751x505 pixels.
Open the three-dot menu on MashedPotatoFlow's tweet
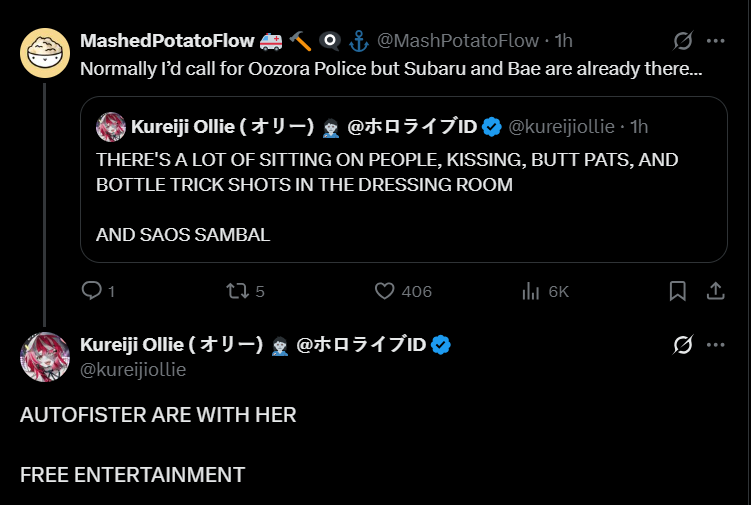click(x=716, y=41)
